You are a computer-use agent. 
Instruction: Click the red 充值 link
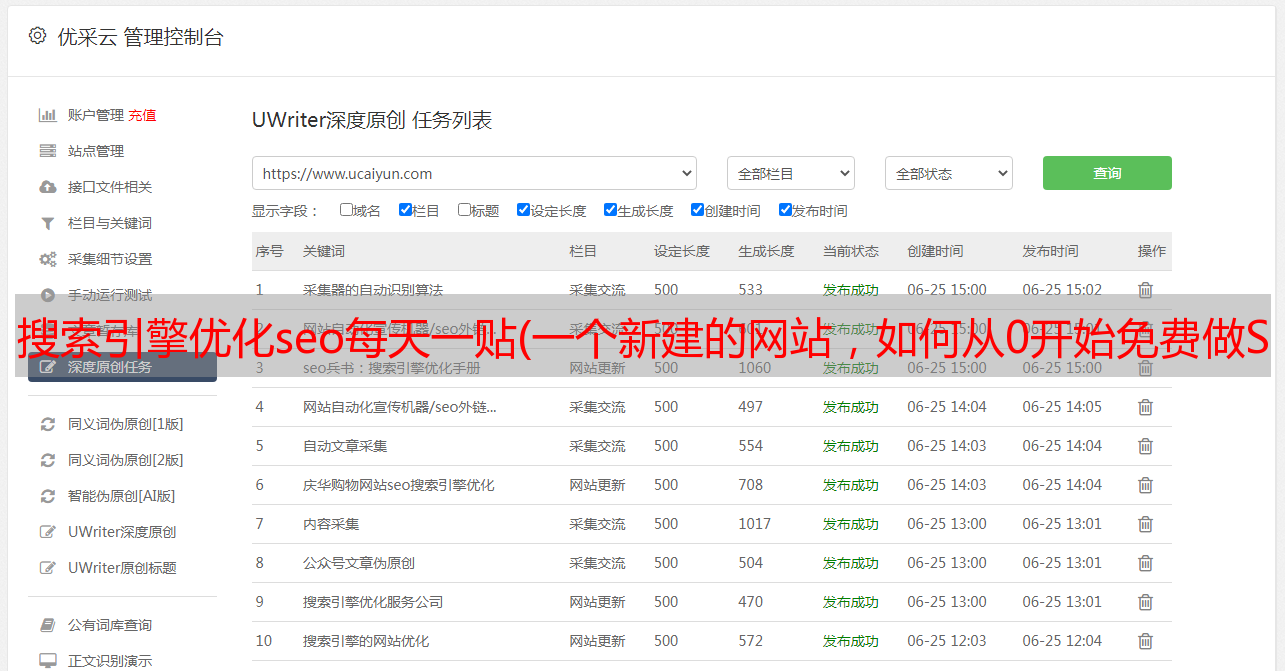point(142,115)
